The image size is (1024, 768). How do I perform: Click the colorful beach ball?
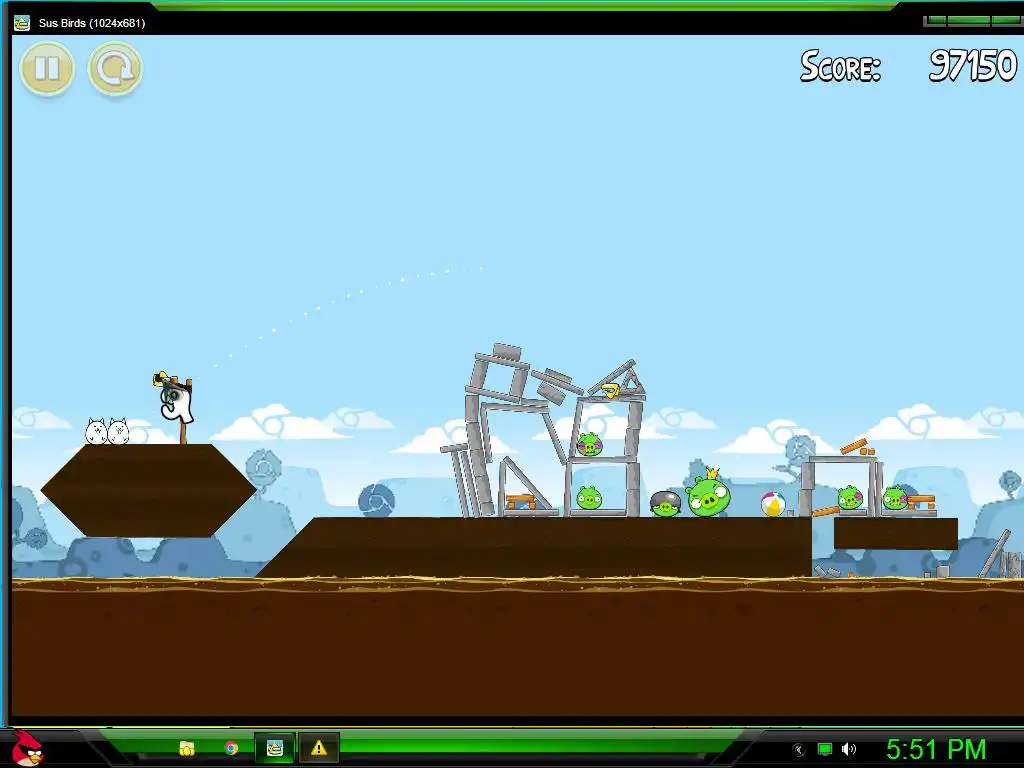tap(773, 504)
